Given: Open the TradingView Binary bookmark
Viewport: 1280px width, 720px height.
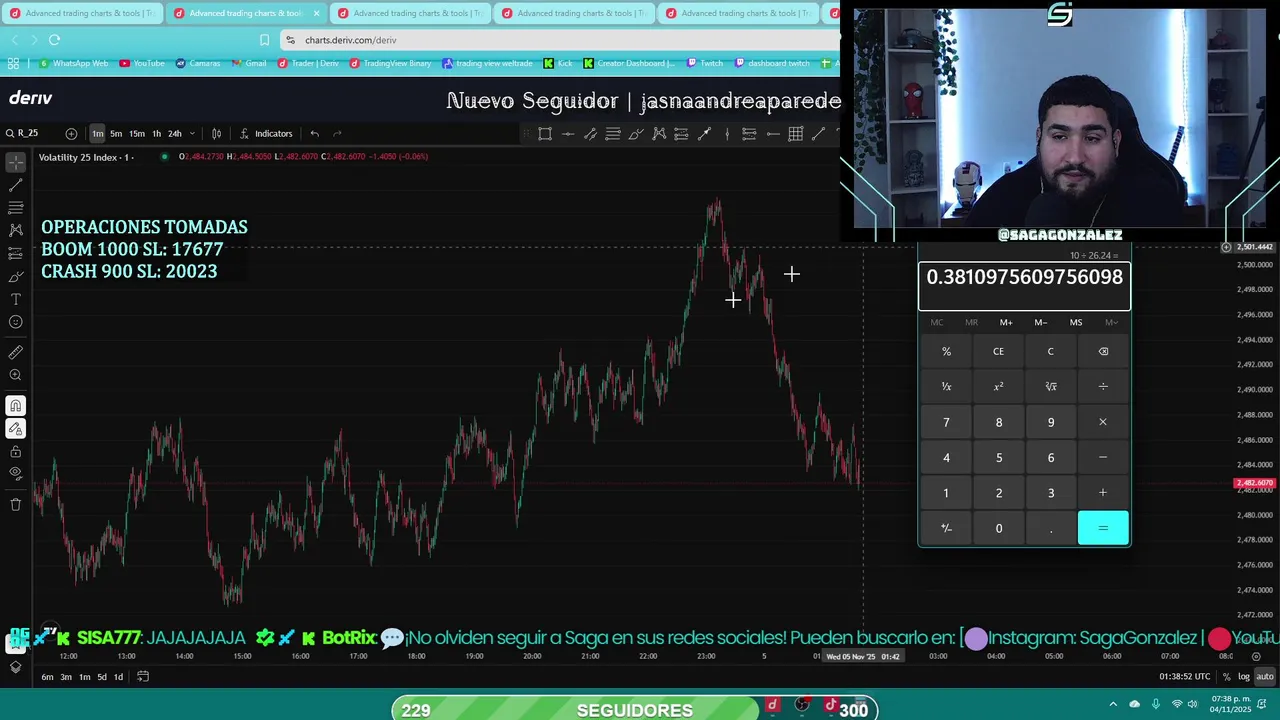Looking at the screenshot, I should (x=391, y=63).
